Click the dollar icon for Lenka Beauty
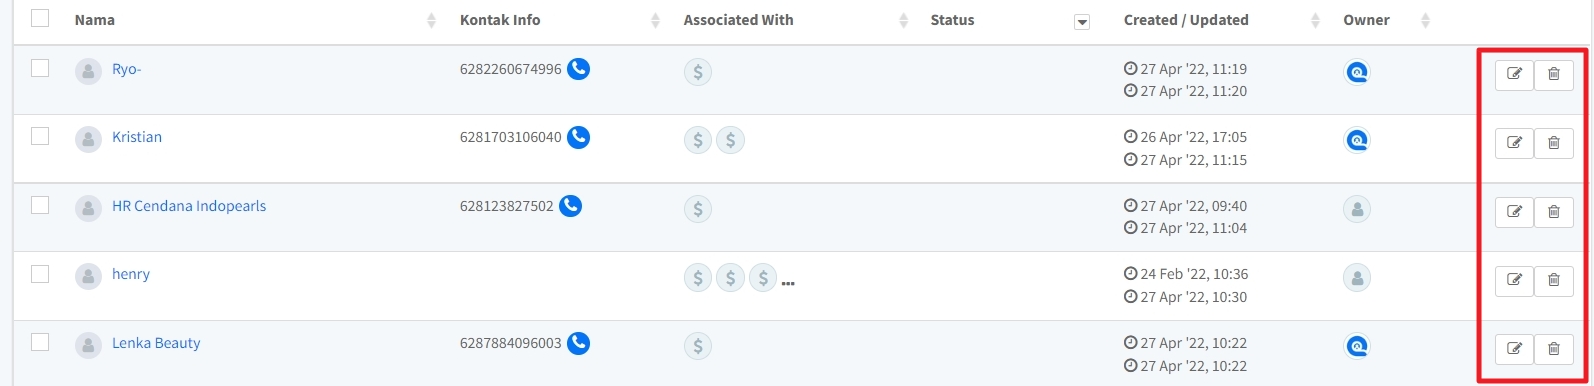Image resolution: width=1594 pixels, height=386 pixels. click(698, 346)
